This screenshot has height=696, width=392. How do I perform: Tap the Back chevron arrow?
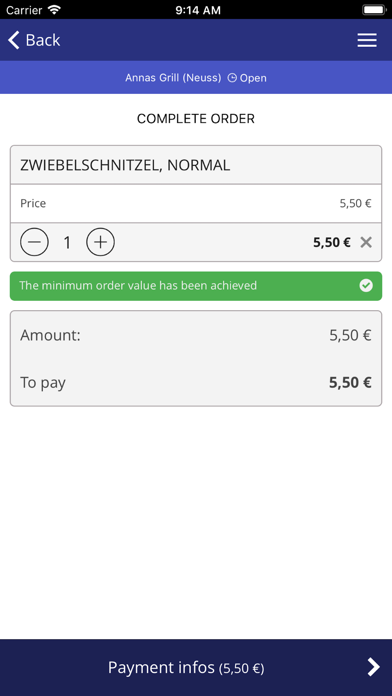point(14,40)
